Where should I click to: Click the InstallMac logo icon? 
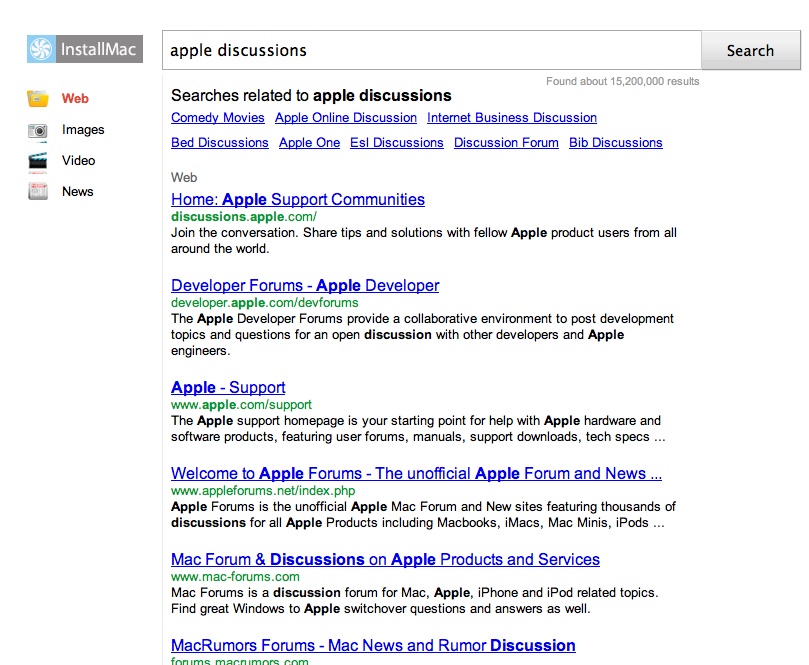pos(41,50)
